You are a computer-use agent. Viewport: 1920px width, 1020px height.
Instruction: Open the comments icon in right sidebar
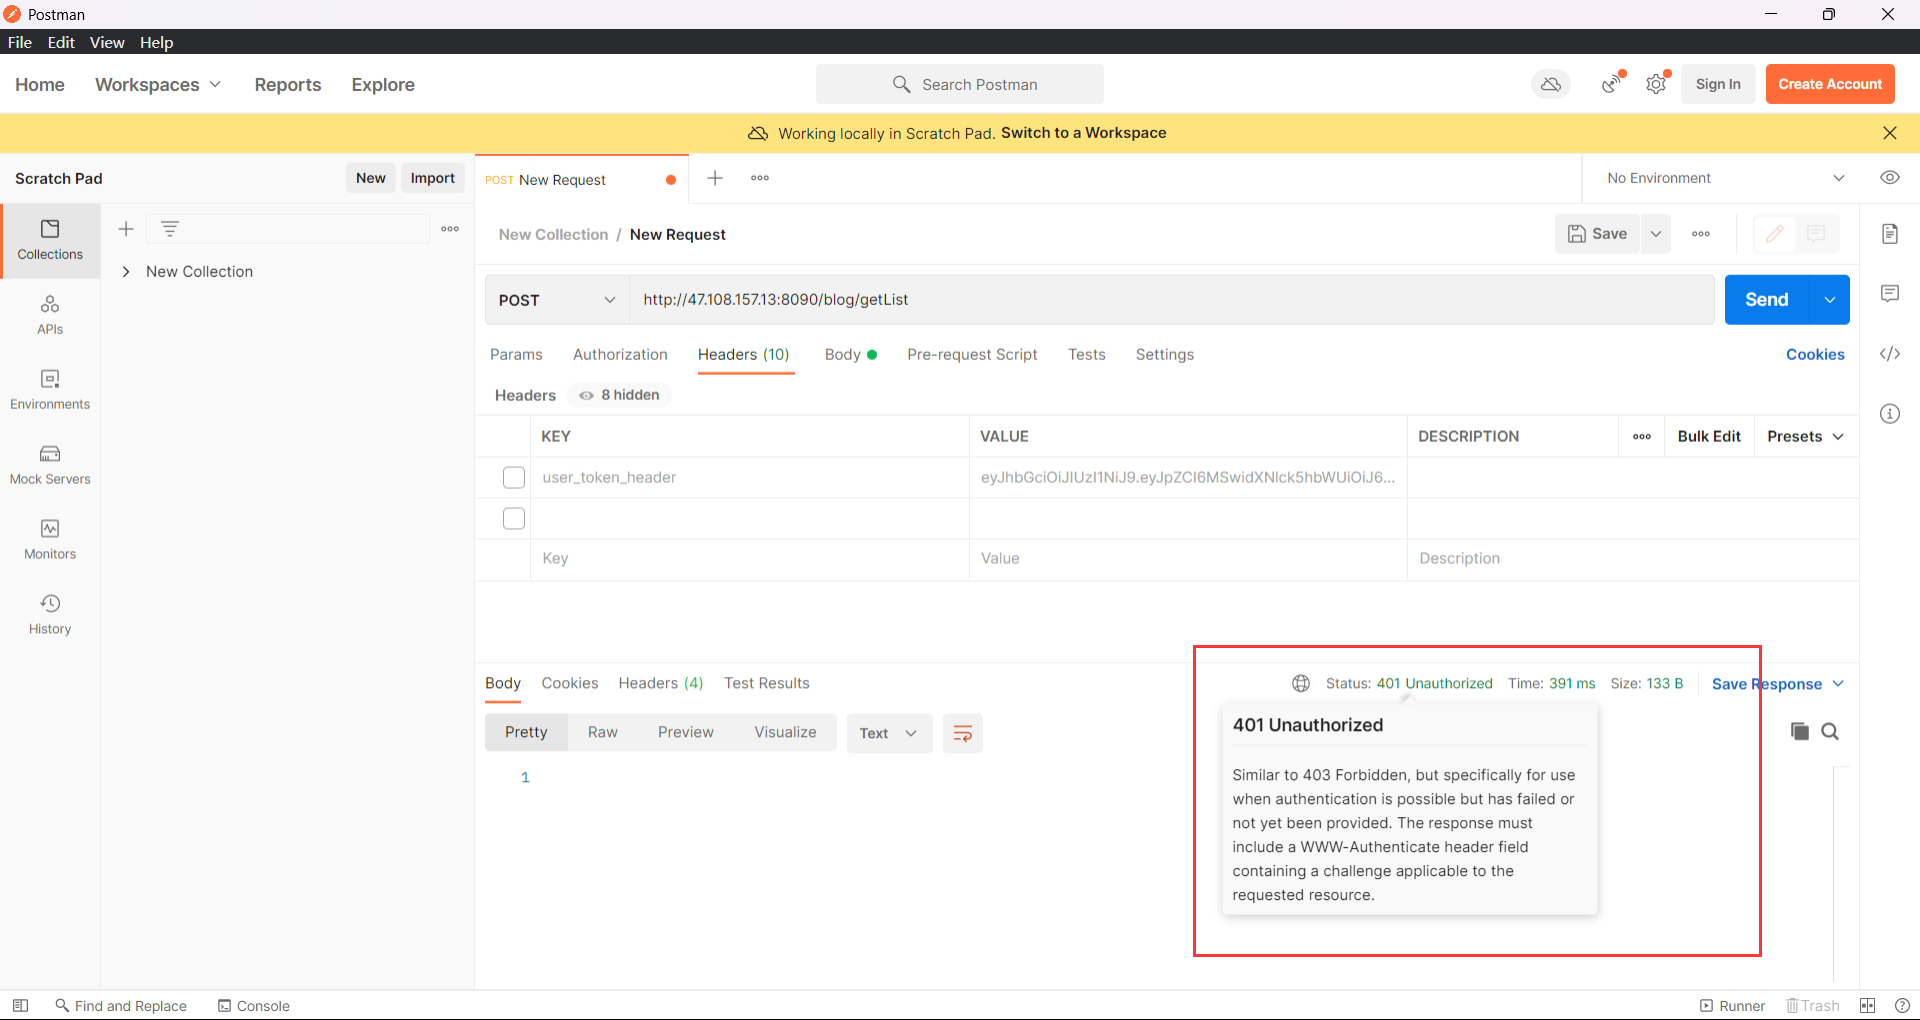(1890, 293)
